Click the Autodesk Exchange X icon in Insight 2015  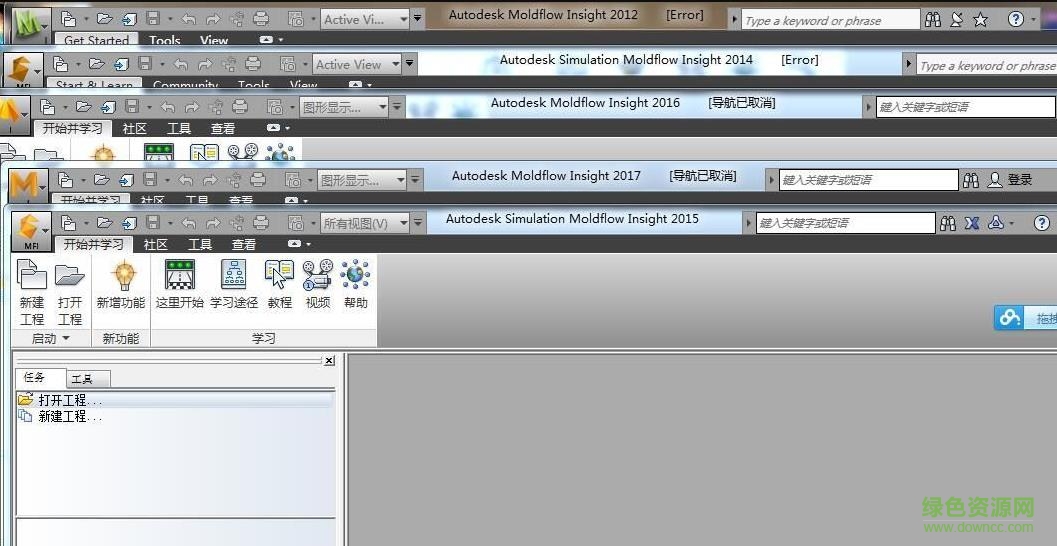(971, 223)
